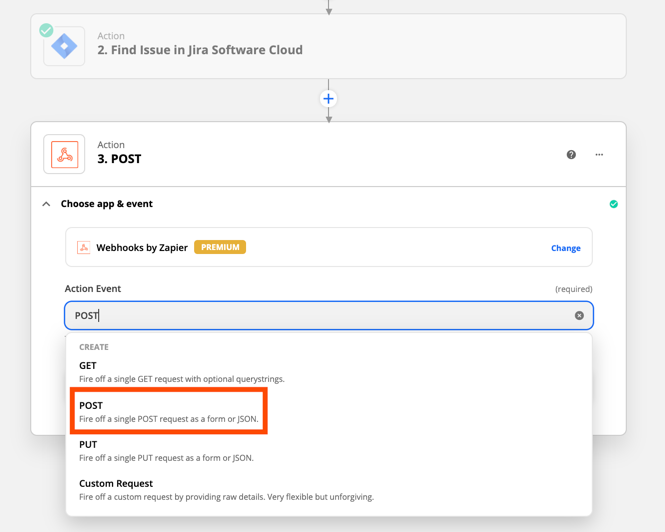Screen dimensions: 665x532
Task: Click the small Webhooks by Zapier app icon
Action: [x=84, y=247]
